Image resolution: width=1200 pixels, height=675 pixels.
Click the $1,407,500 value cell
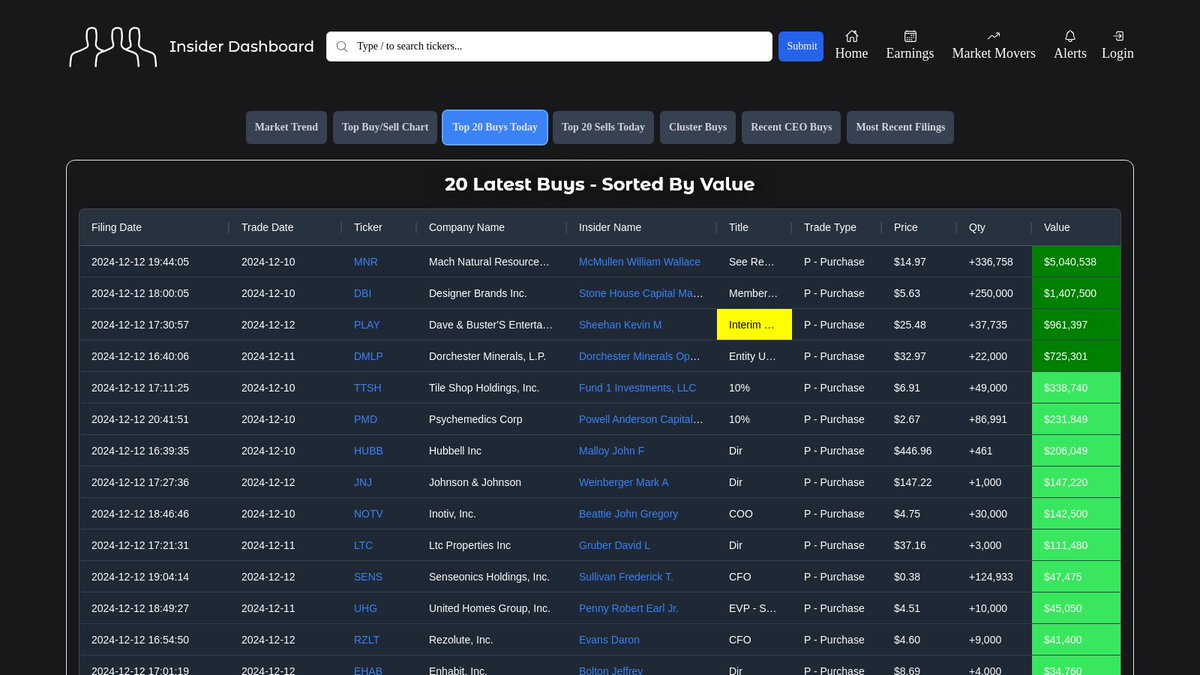tap(1076, 293)
